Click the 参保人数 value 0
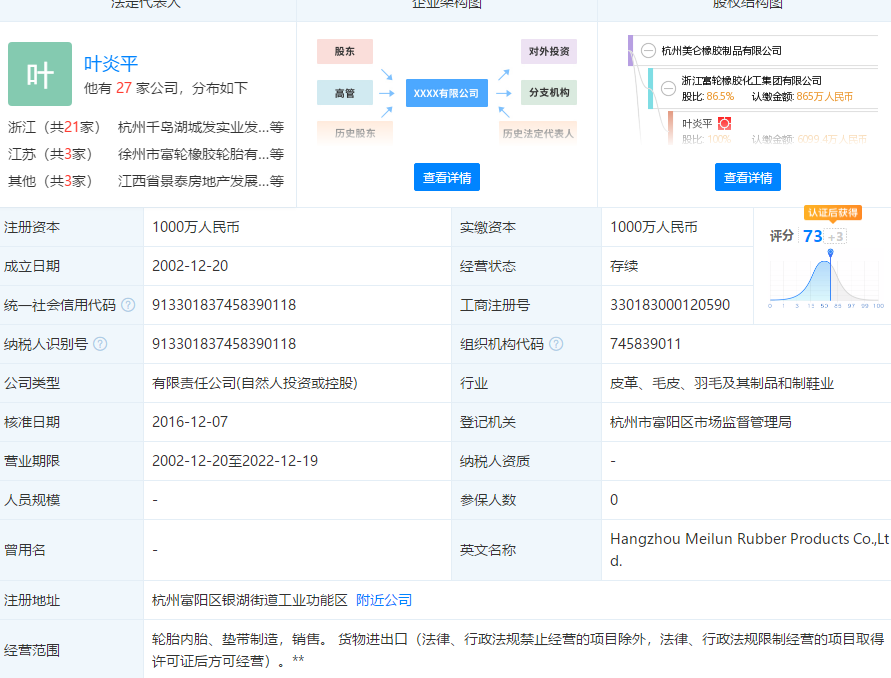Image resolution: width=891 pixels, height=678 pixels. pyautogui.click(x=614, y=500)
